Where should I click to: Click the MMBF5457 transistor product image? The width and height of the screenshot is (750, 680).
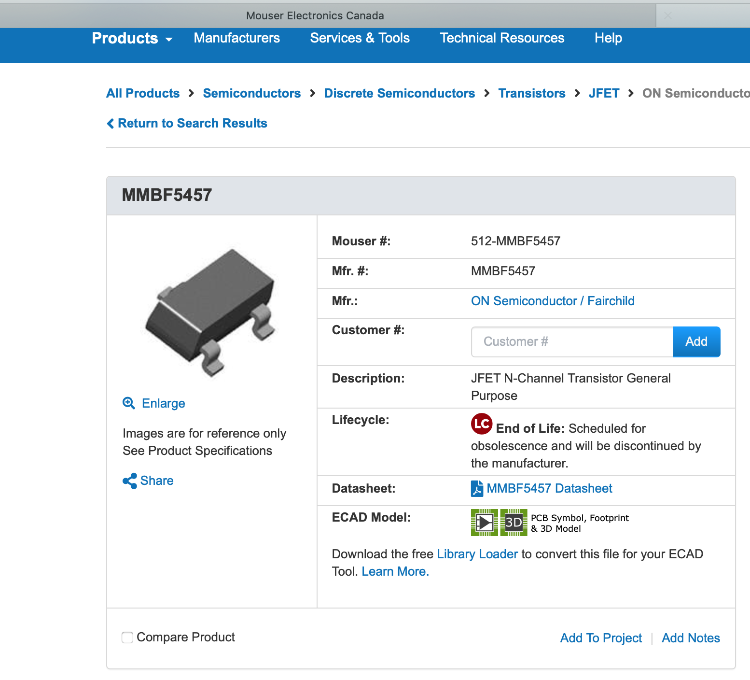210,312
